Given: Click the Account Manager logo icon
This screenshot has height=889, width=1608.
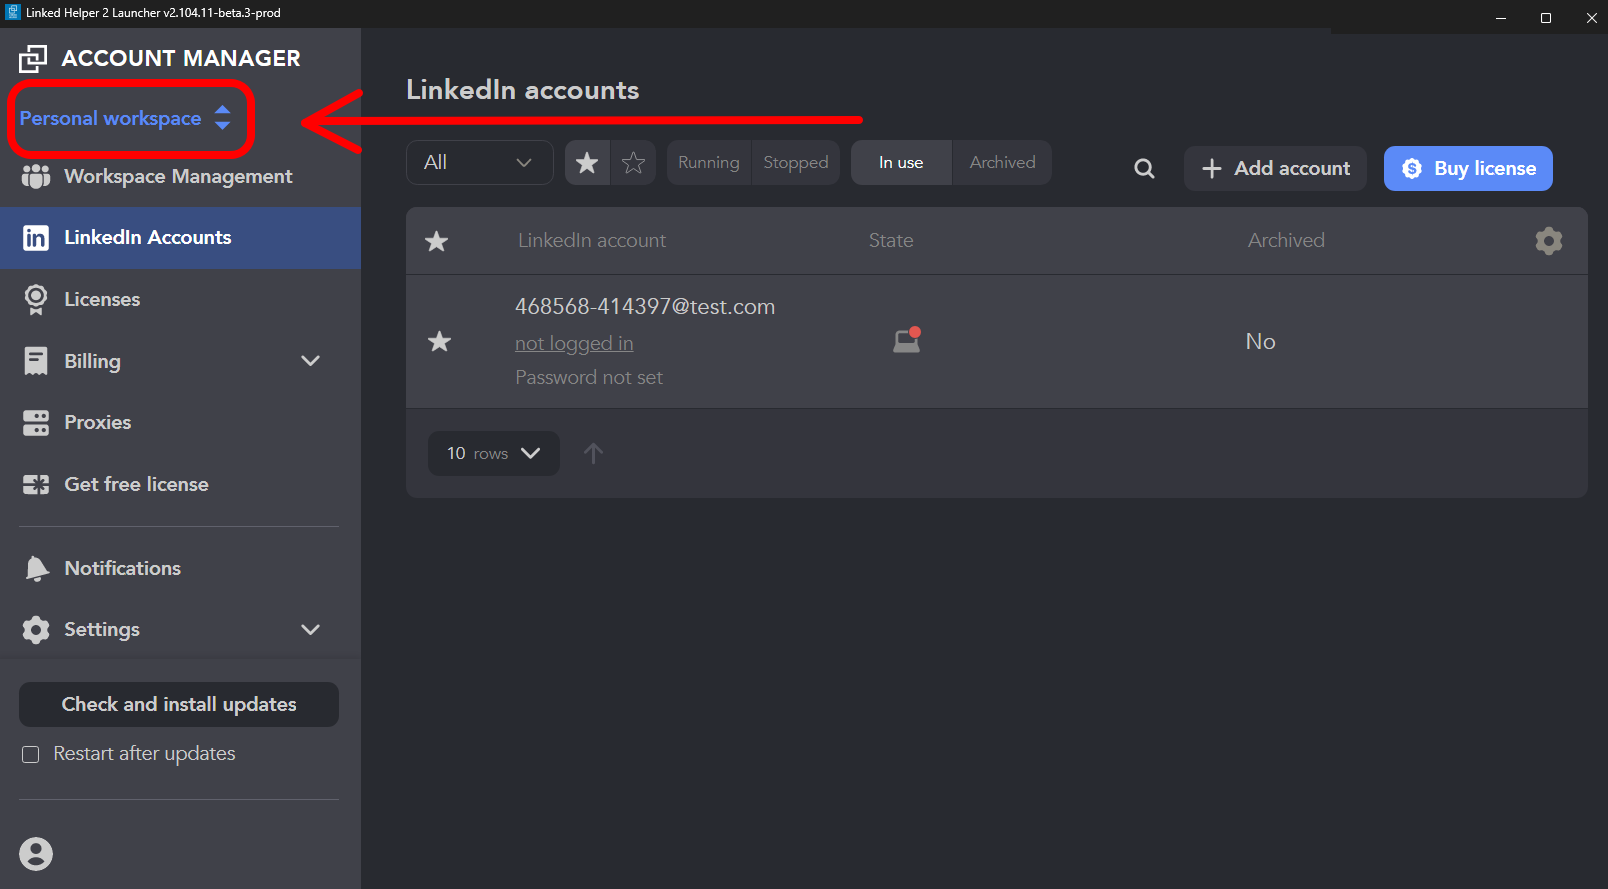Looking at the screenshot, I should 33,59.
